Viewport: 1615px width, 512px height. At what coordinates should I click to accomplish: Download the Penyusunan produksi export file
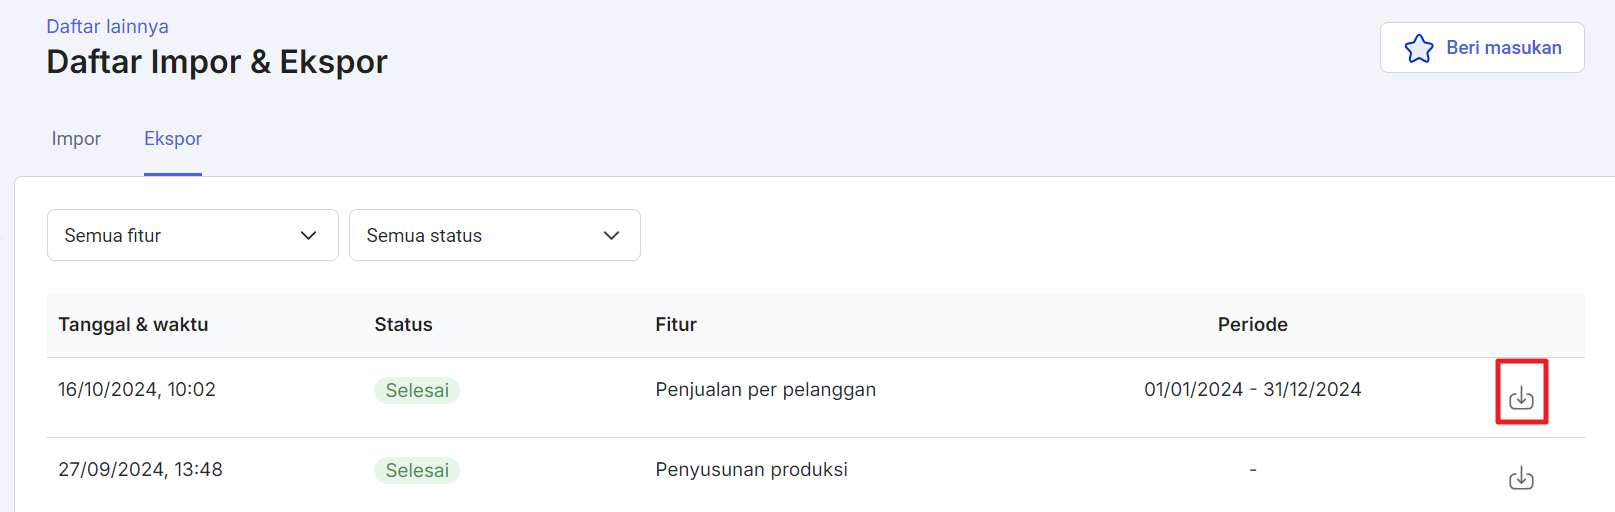(x=1521, y=478)
